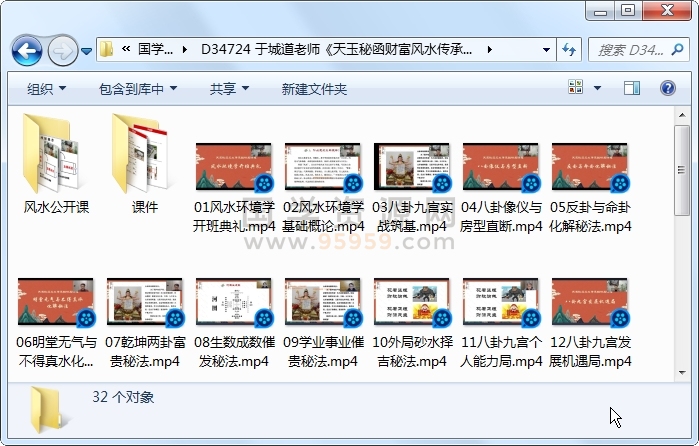Select video thumbnail 05反卦与命卦化解秘法.mp4
699x446 pixels.
click(x=590, y=167)
